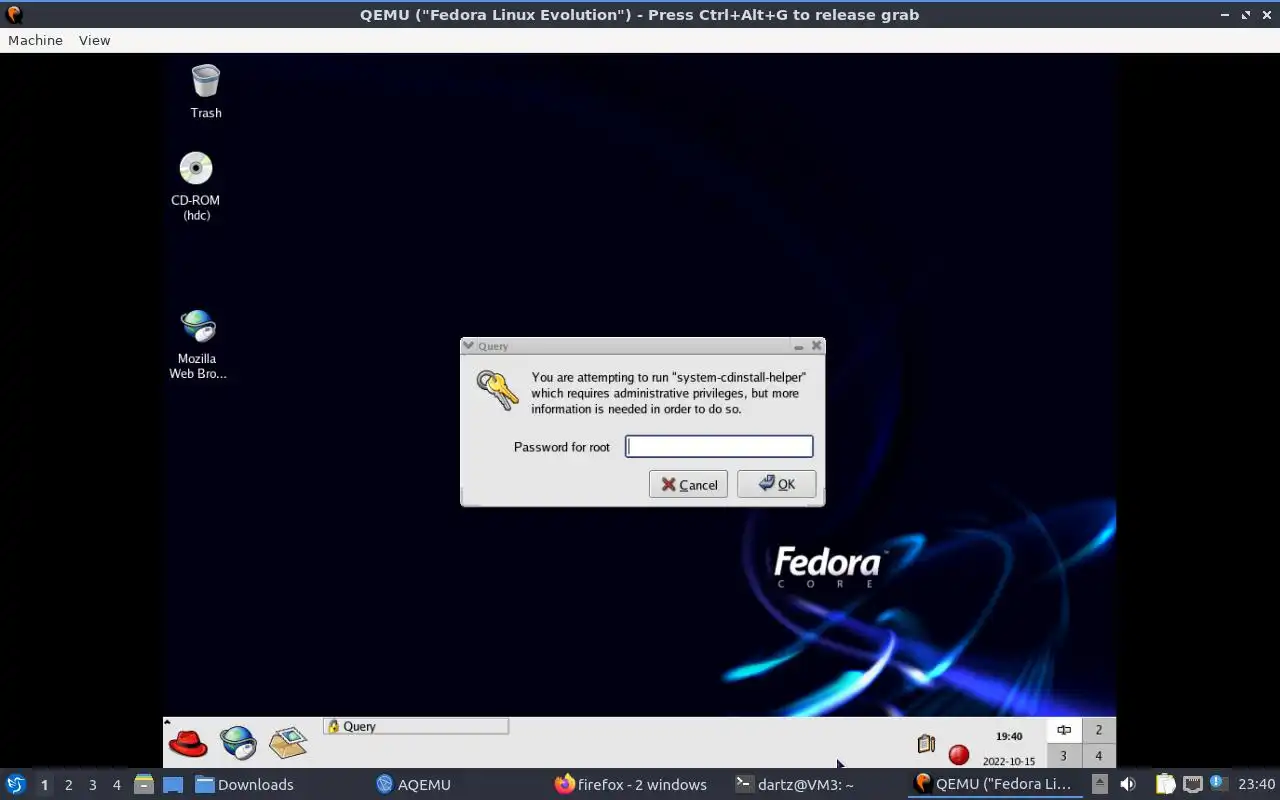Launch Mozilla browser from the Fedora panel

point(238,743)
